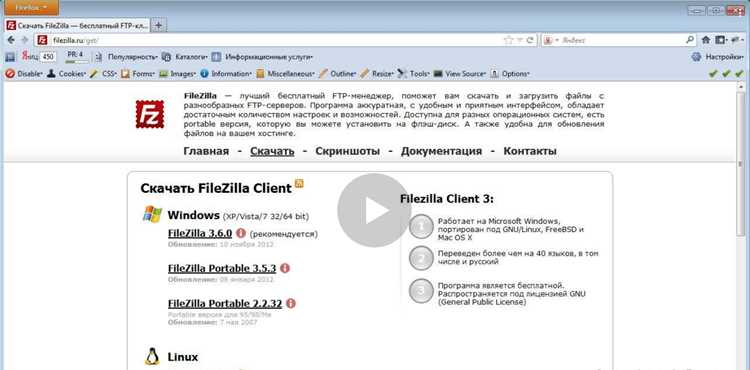
Task: Click the last green checkmark status icon
Action: pyautogui.click(x=739, y=74)
